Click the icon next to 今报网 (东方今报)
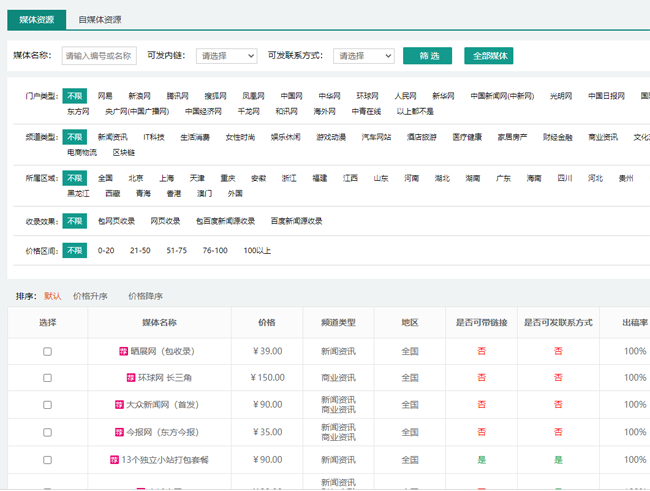Screen dimensions: 650x491 coord(119,432)
